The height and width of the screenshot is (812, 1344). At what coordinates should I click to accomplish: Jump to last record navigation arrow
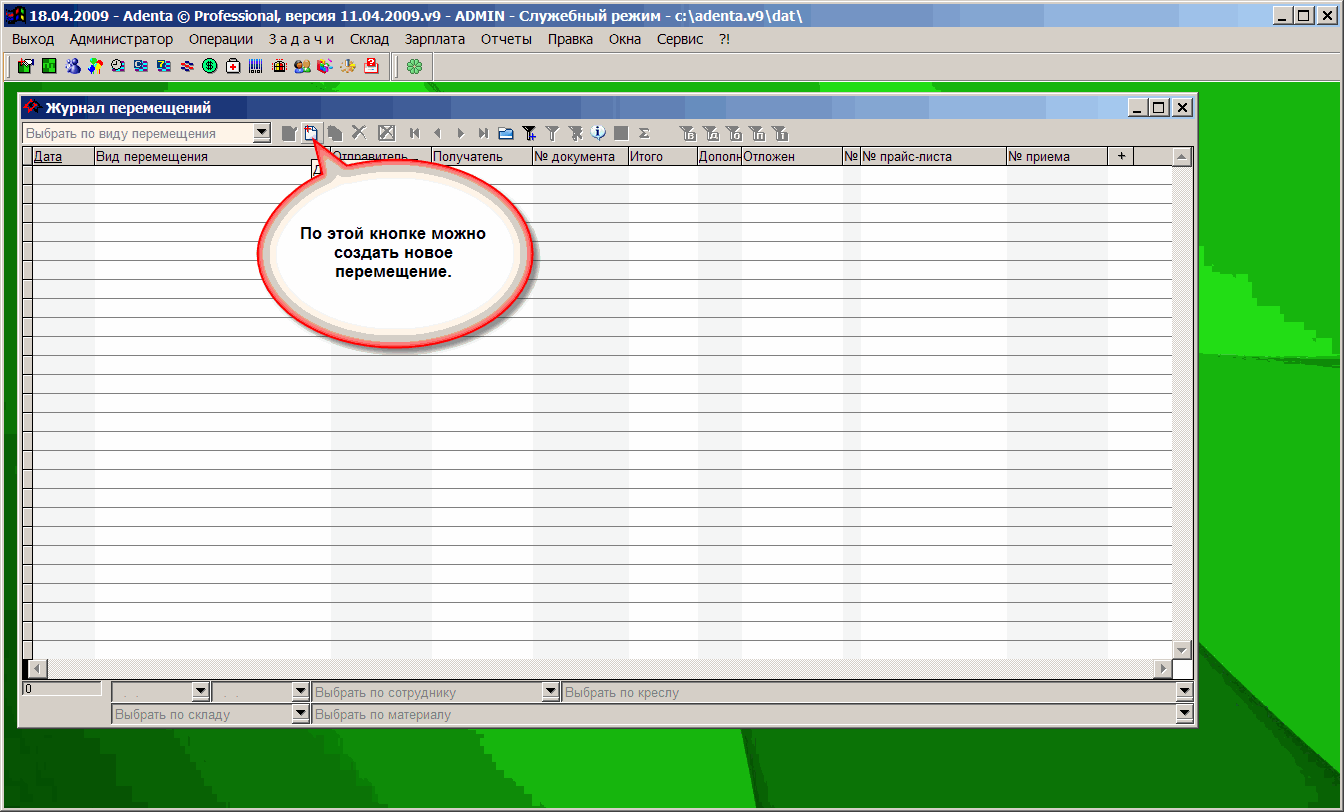483,133
